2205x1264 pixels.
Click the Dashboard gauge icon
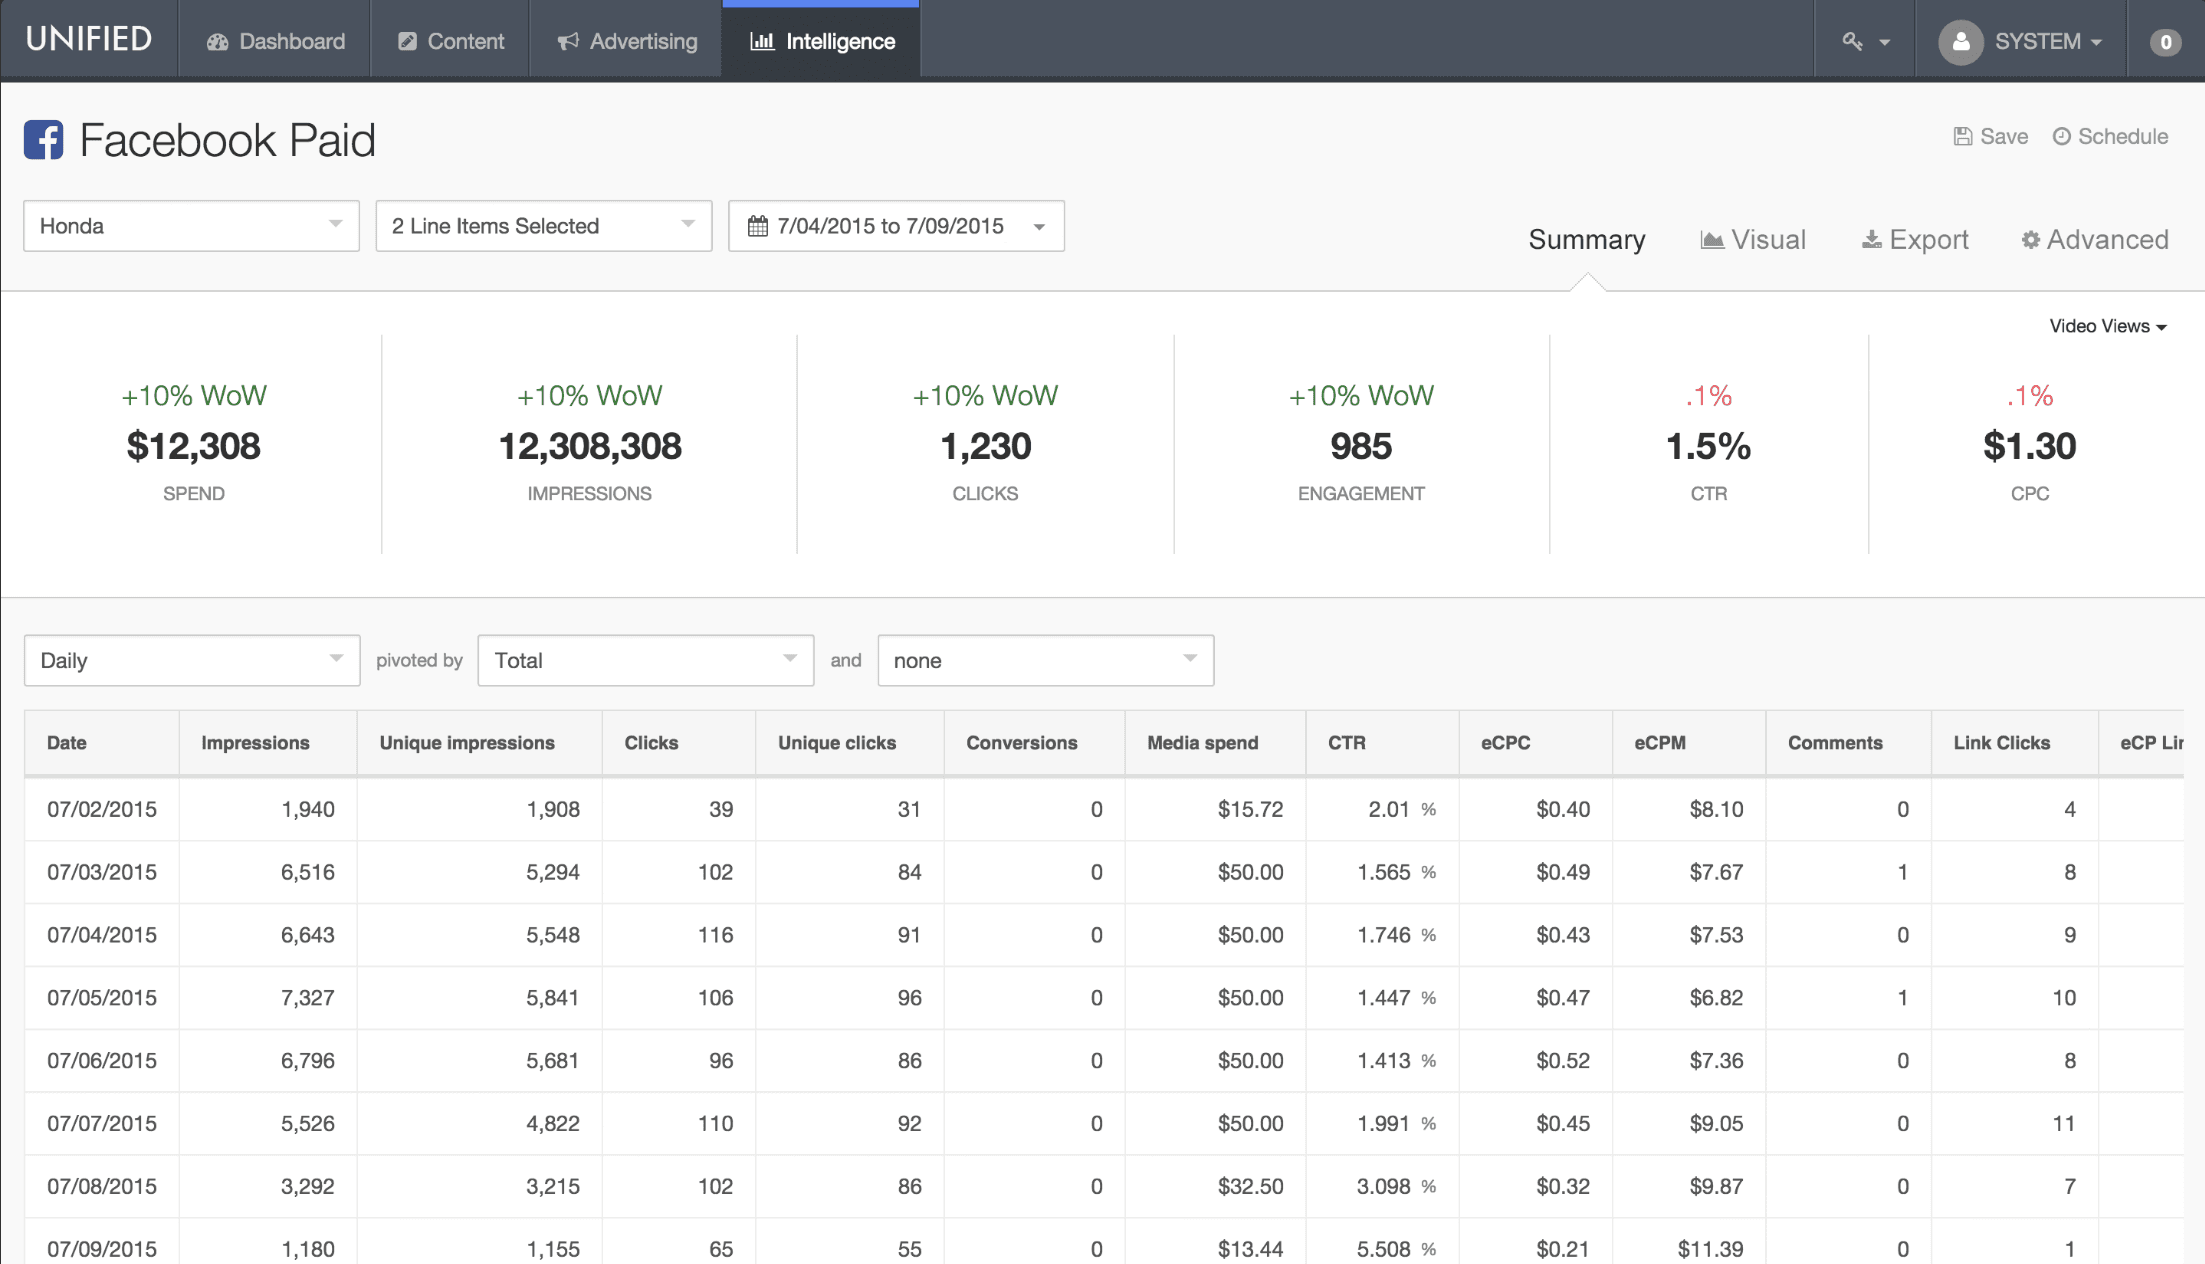(217, 42)
